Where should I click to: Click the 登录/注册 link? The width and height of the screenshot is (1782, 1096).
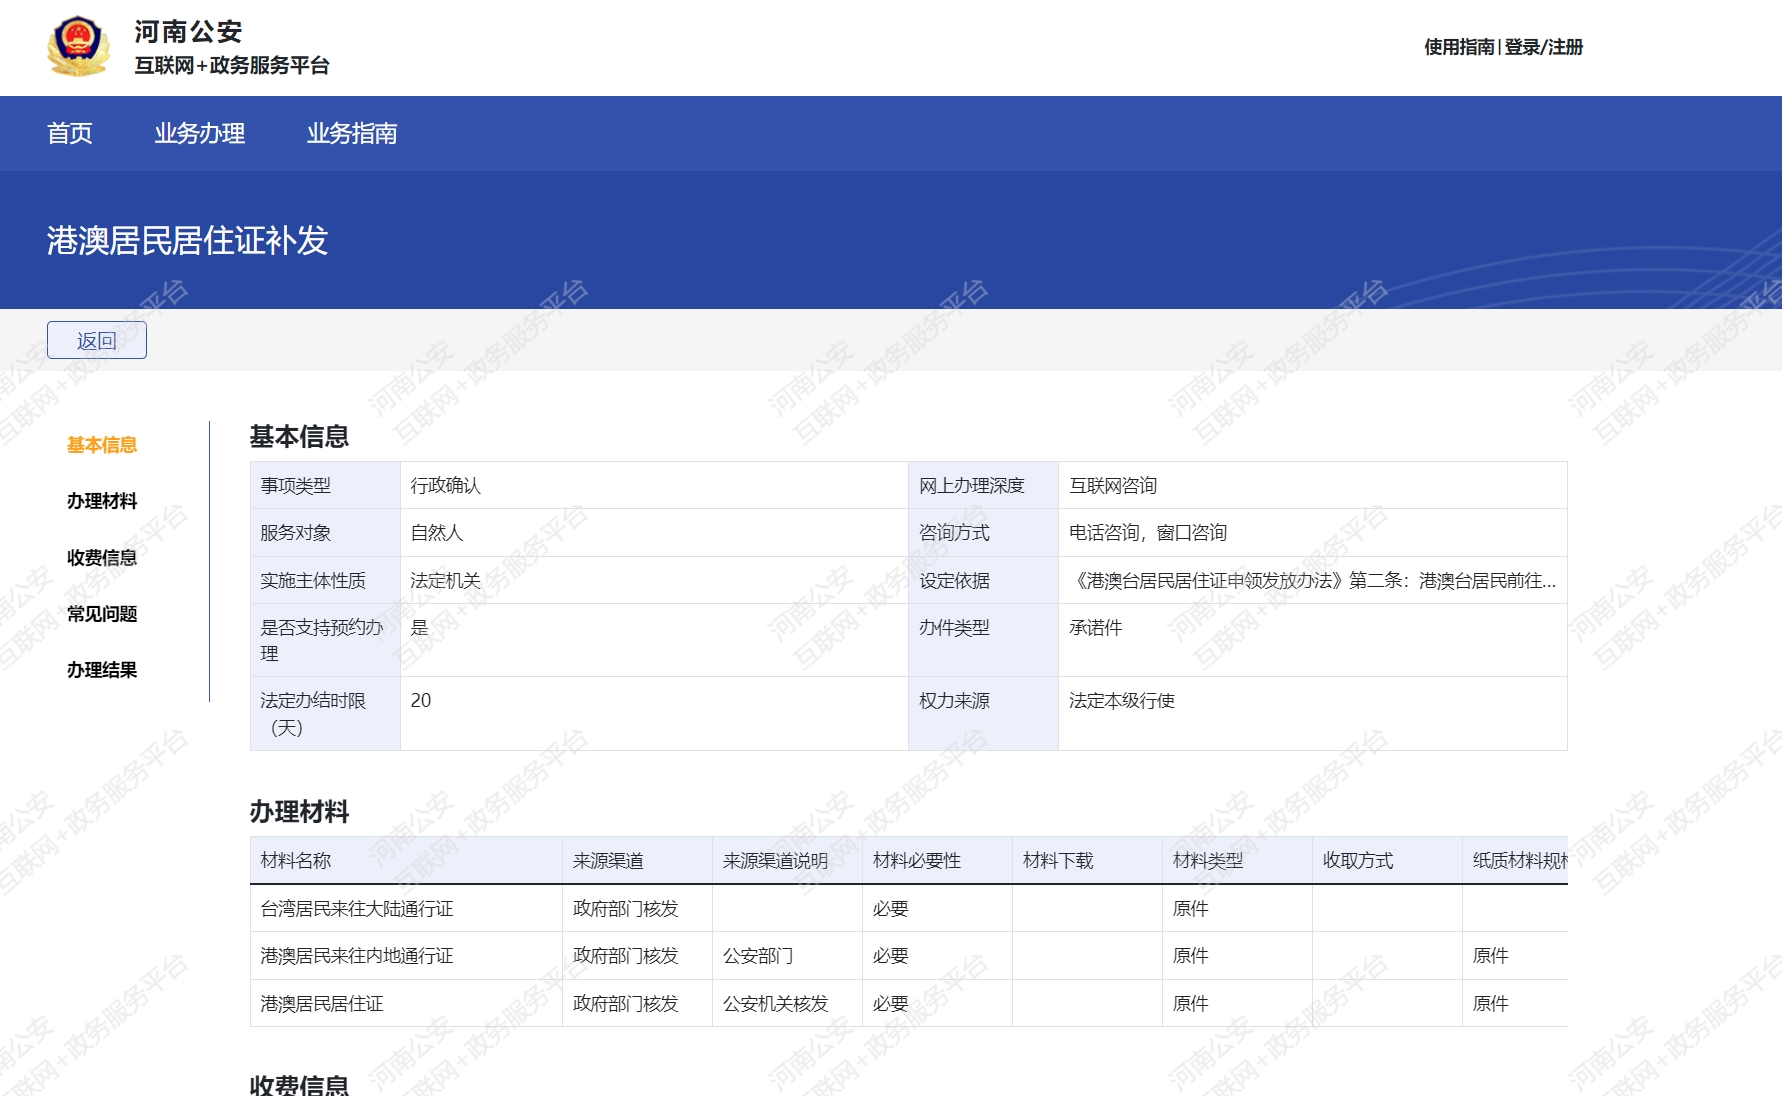pyautogui.click(x=1543, y=47)
